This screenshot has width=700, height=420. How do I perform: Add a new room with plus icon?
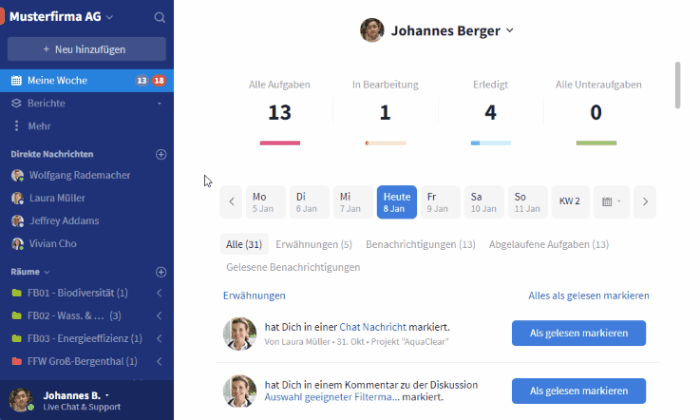tap(161, 272)
